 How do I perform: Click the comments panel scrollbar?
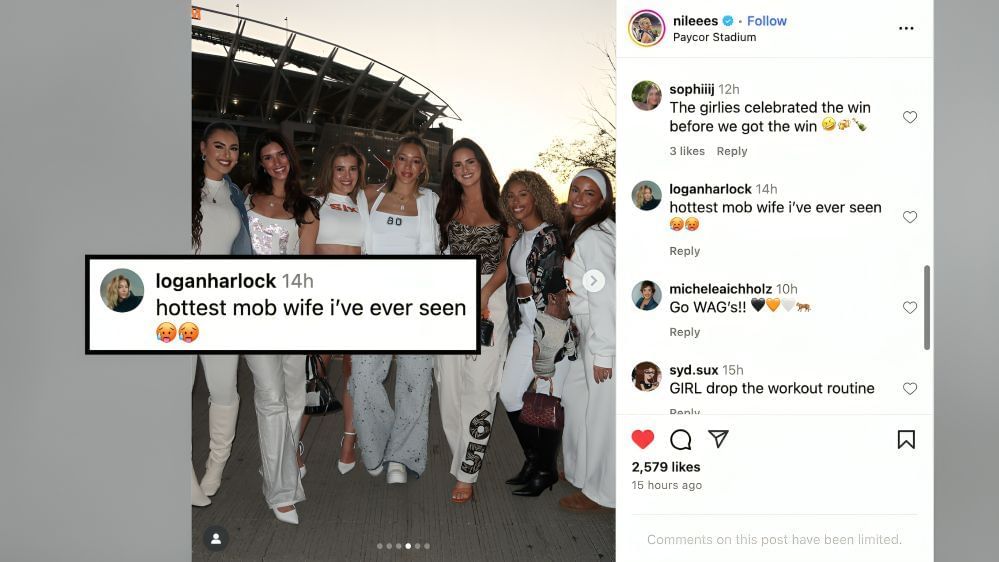click(926, 307)
